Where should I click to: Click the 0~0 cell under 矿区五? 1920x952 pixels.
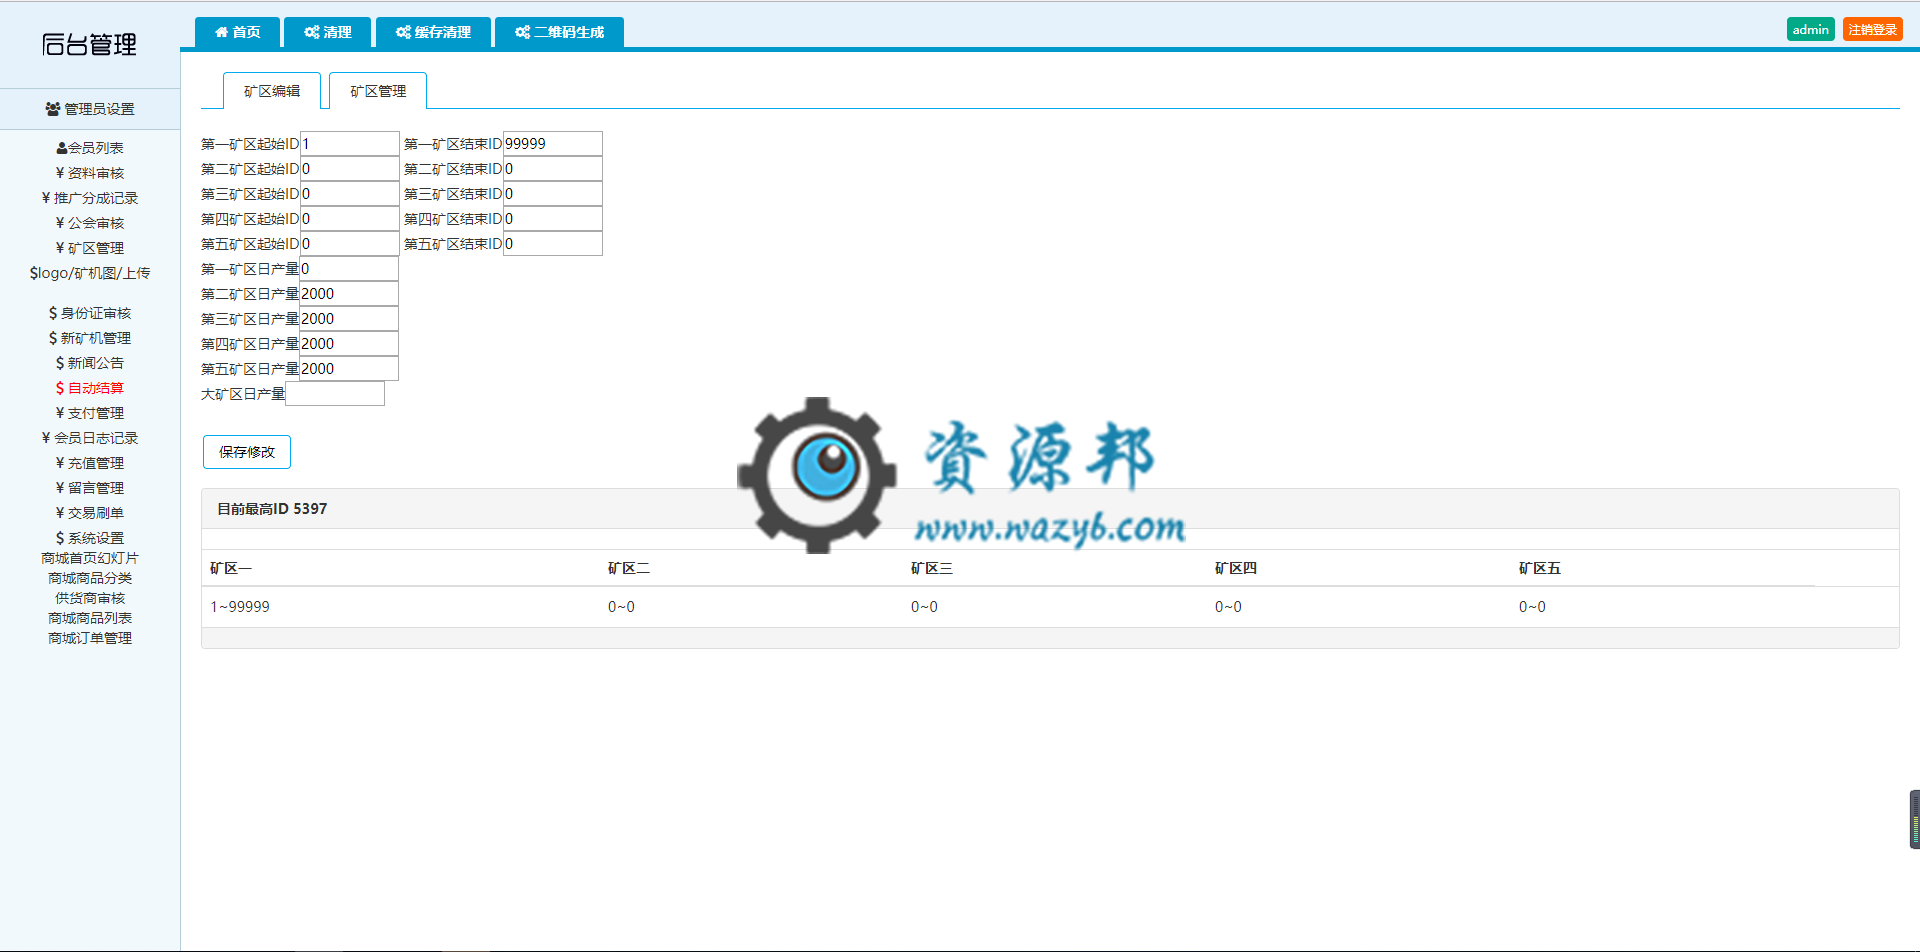(1532, 607)
